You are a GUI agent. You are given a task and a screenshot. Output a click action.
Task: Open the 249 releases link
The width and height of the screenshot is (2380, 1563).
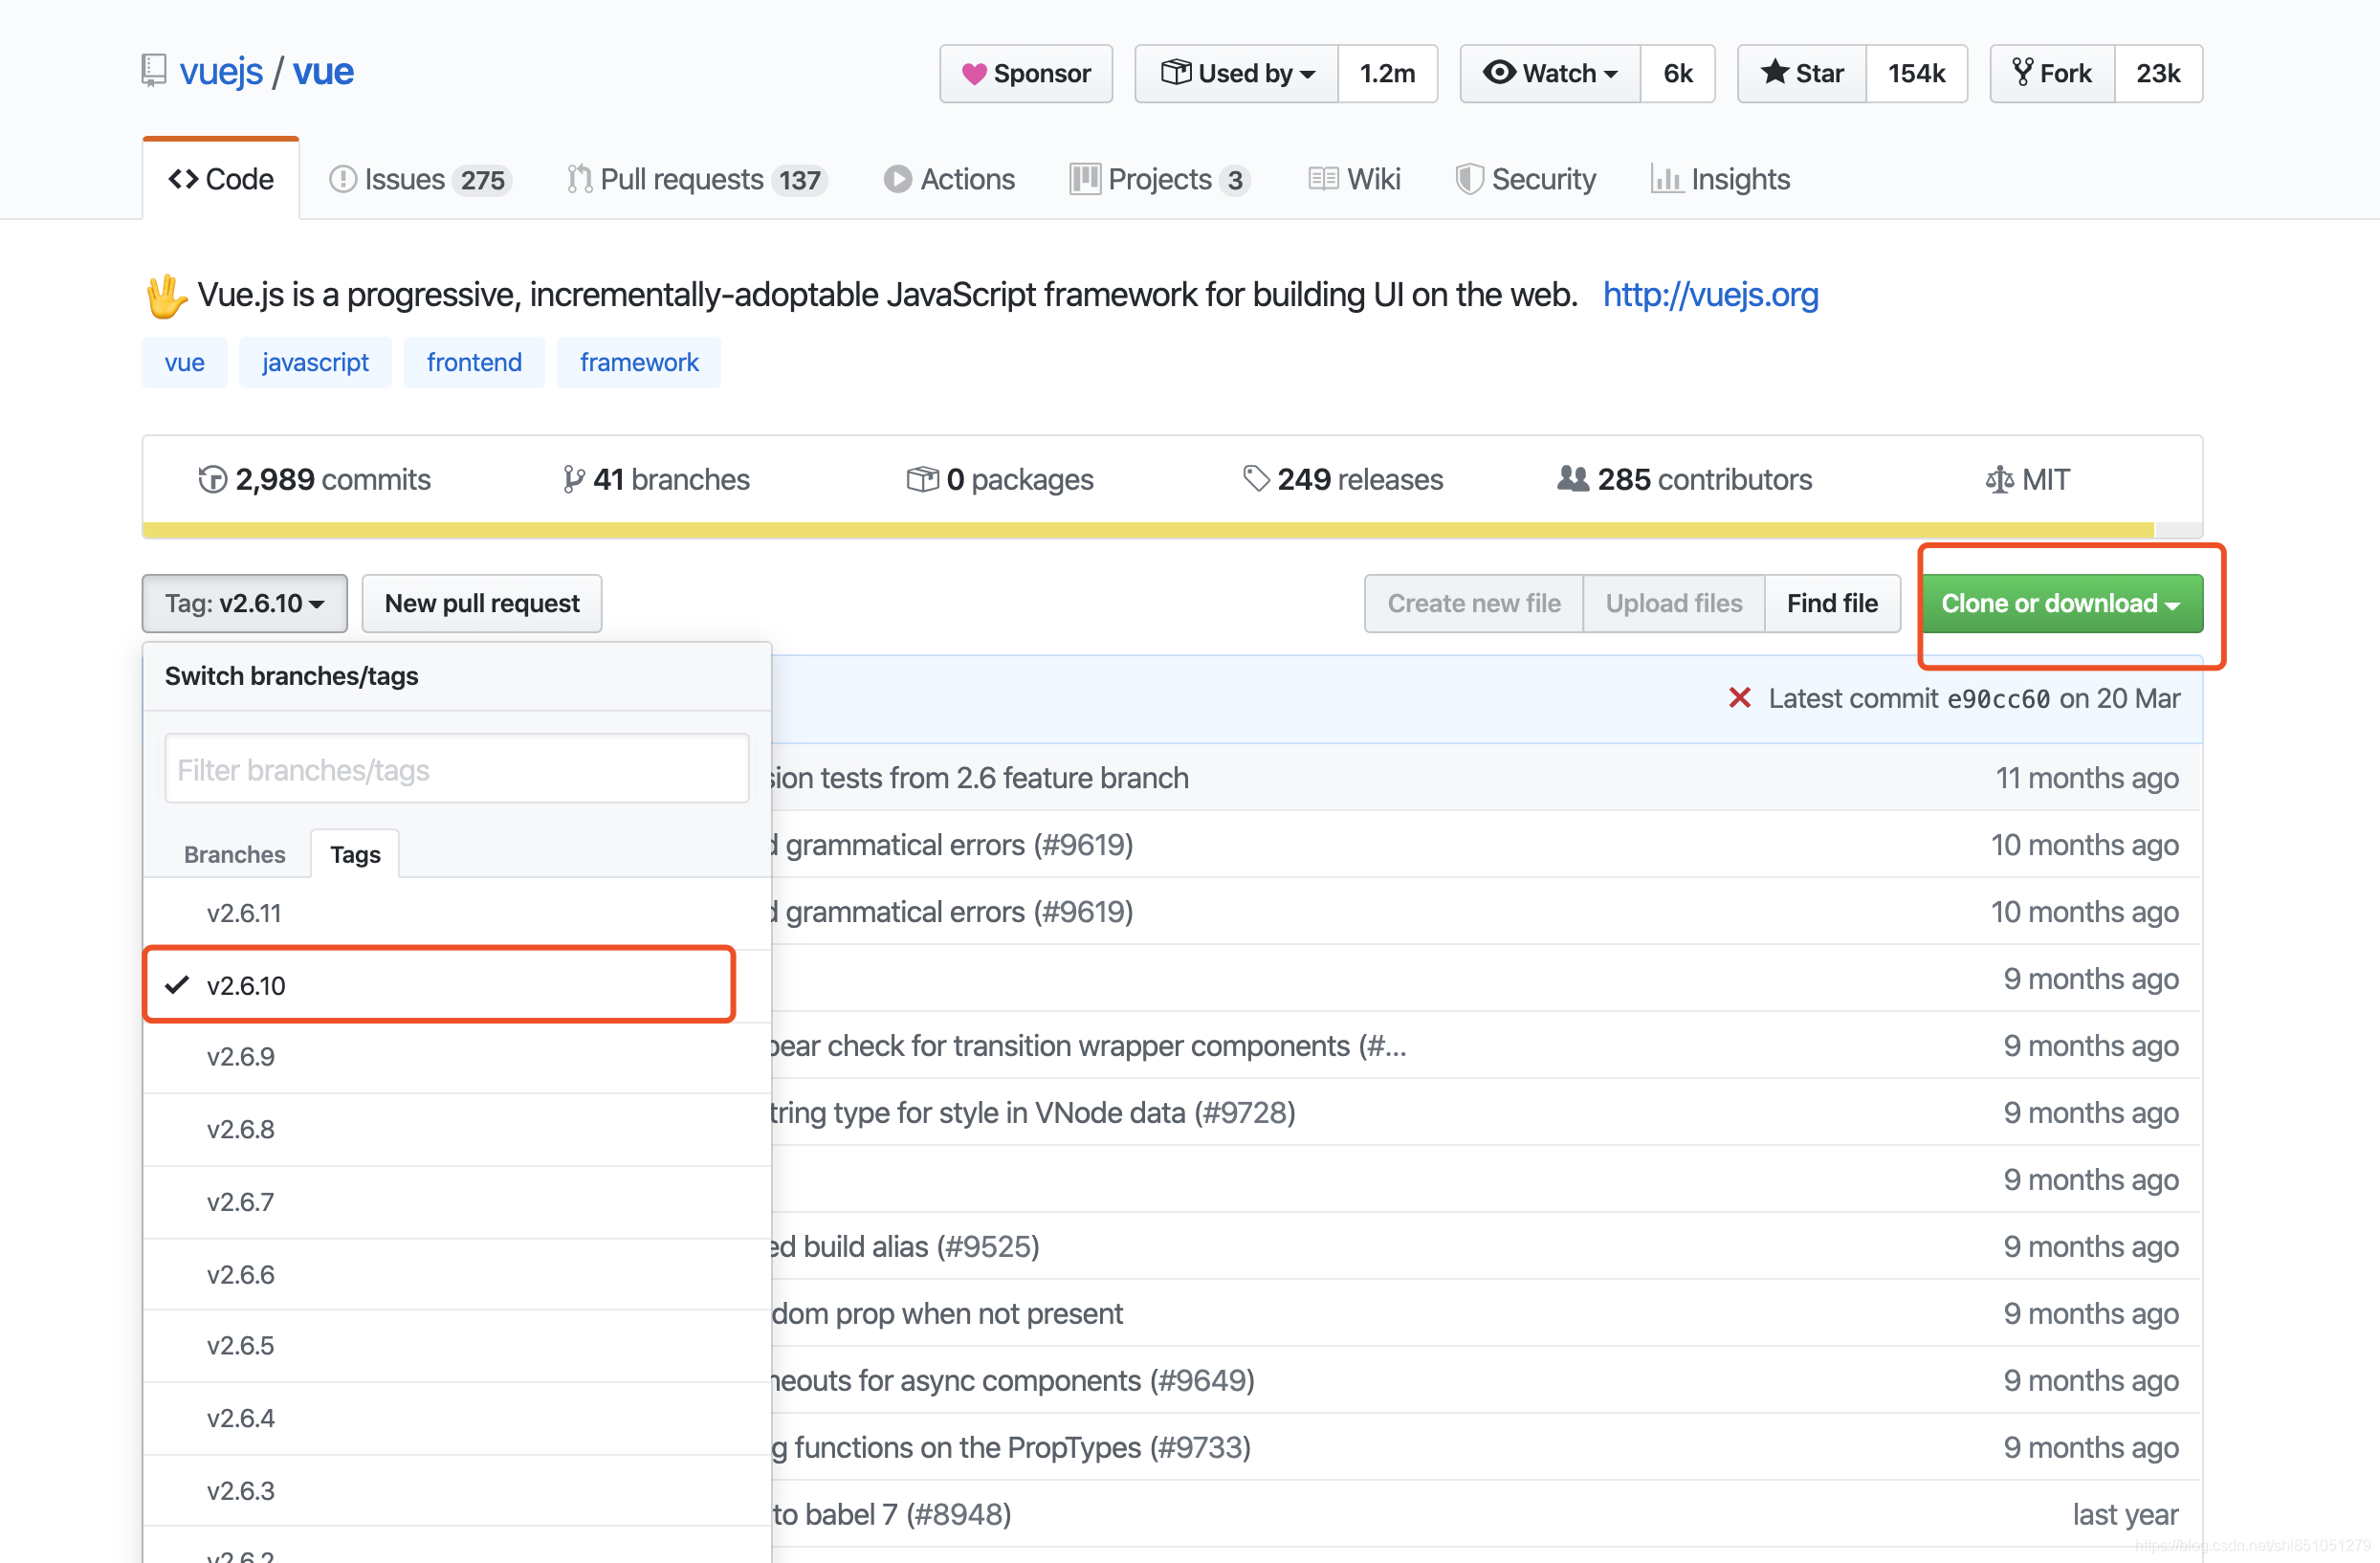(1343, 480)
